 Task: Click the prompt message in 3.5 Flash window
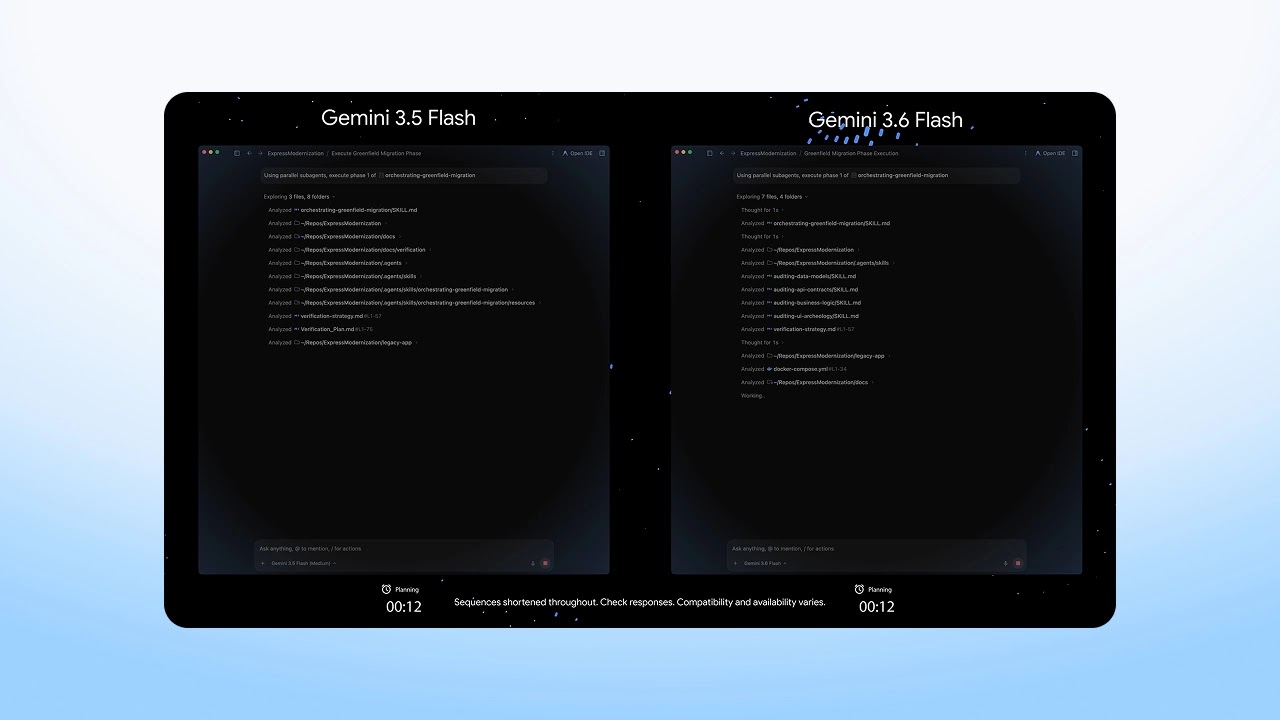(404, 175)
